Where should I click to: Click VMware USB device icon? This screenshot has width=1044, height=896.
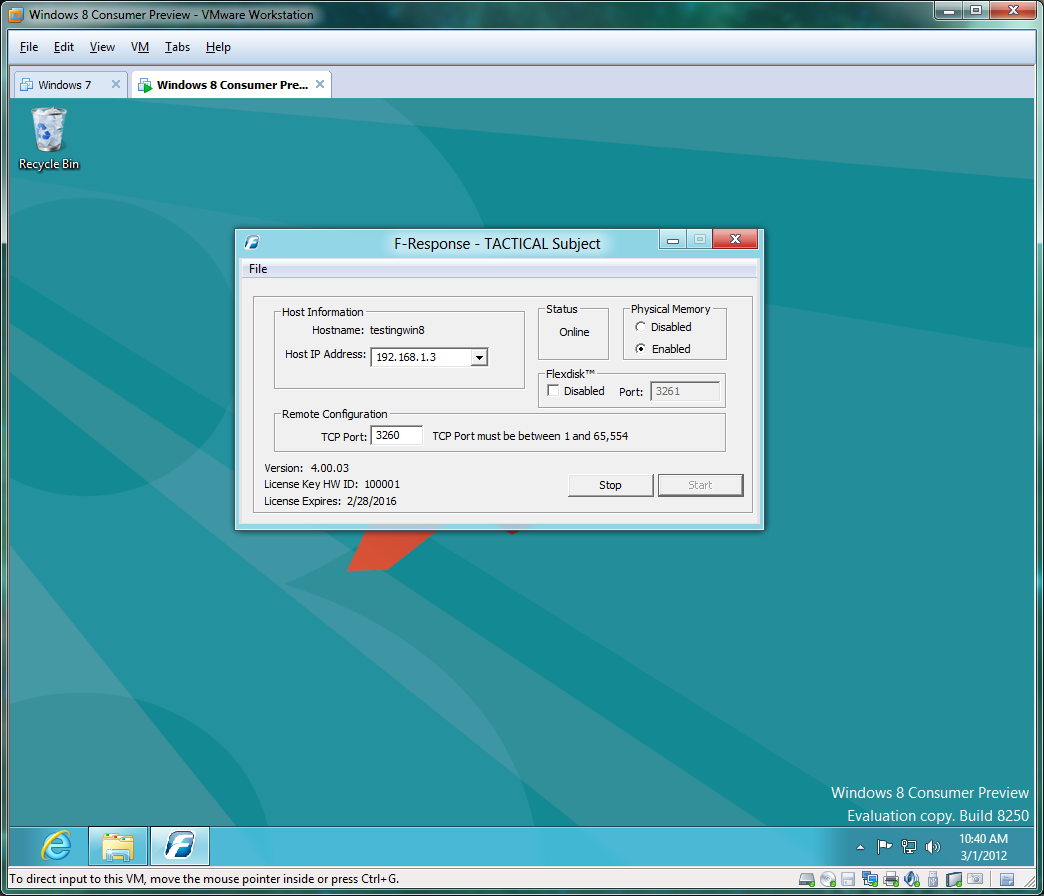tap(933, 879)
